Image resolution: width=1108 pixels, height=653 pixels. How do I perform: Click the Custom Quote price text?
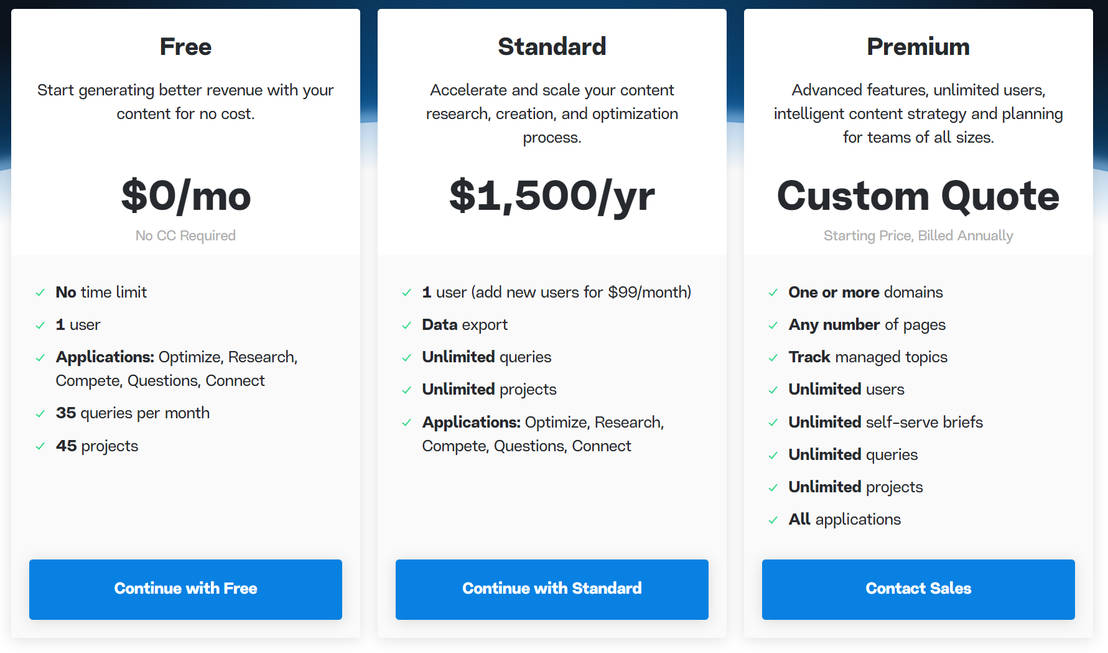(x=918, y=196)
